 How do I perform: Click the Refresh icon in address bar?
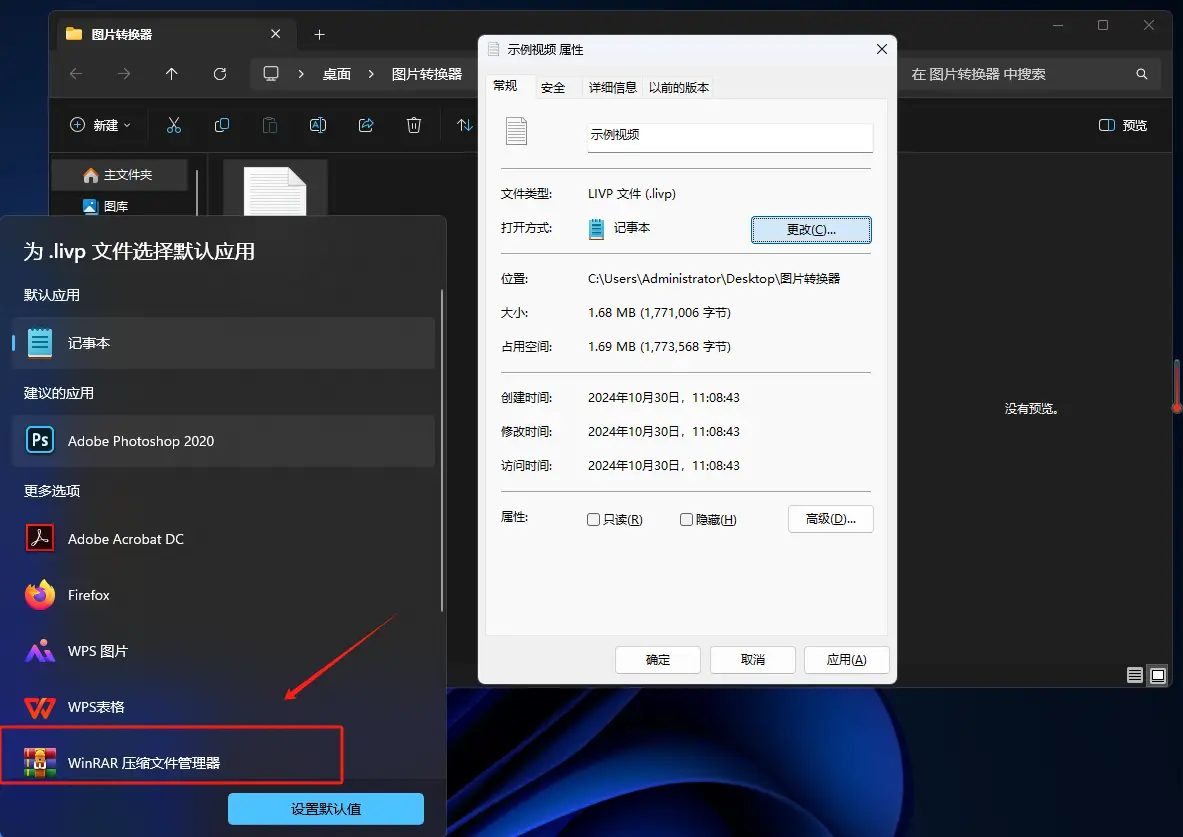click(219, 73)
